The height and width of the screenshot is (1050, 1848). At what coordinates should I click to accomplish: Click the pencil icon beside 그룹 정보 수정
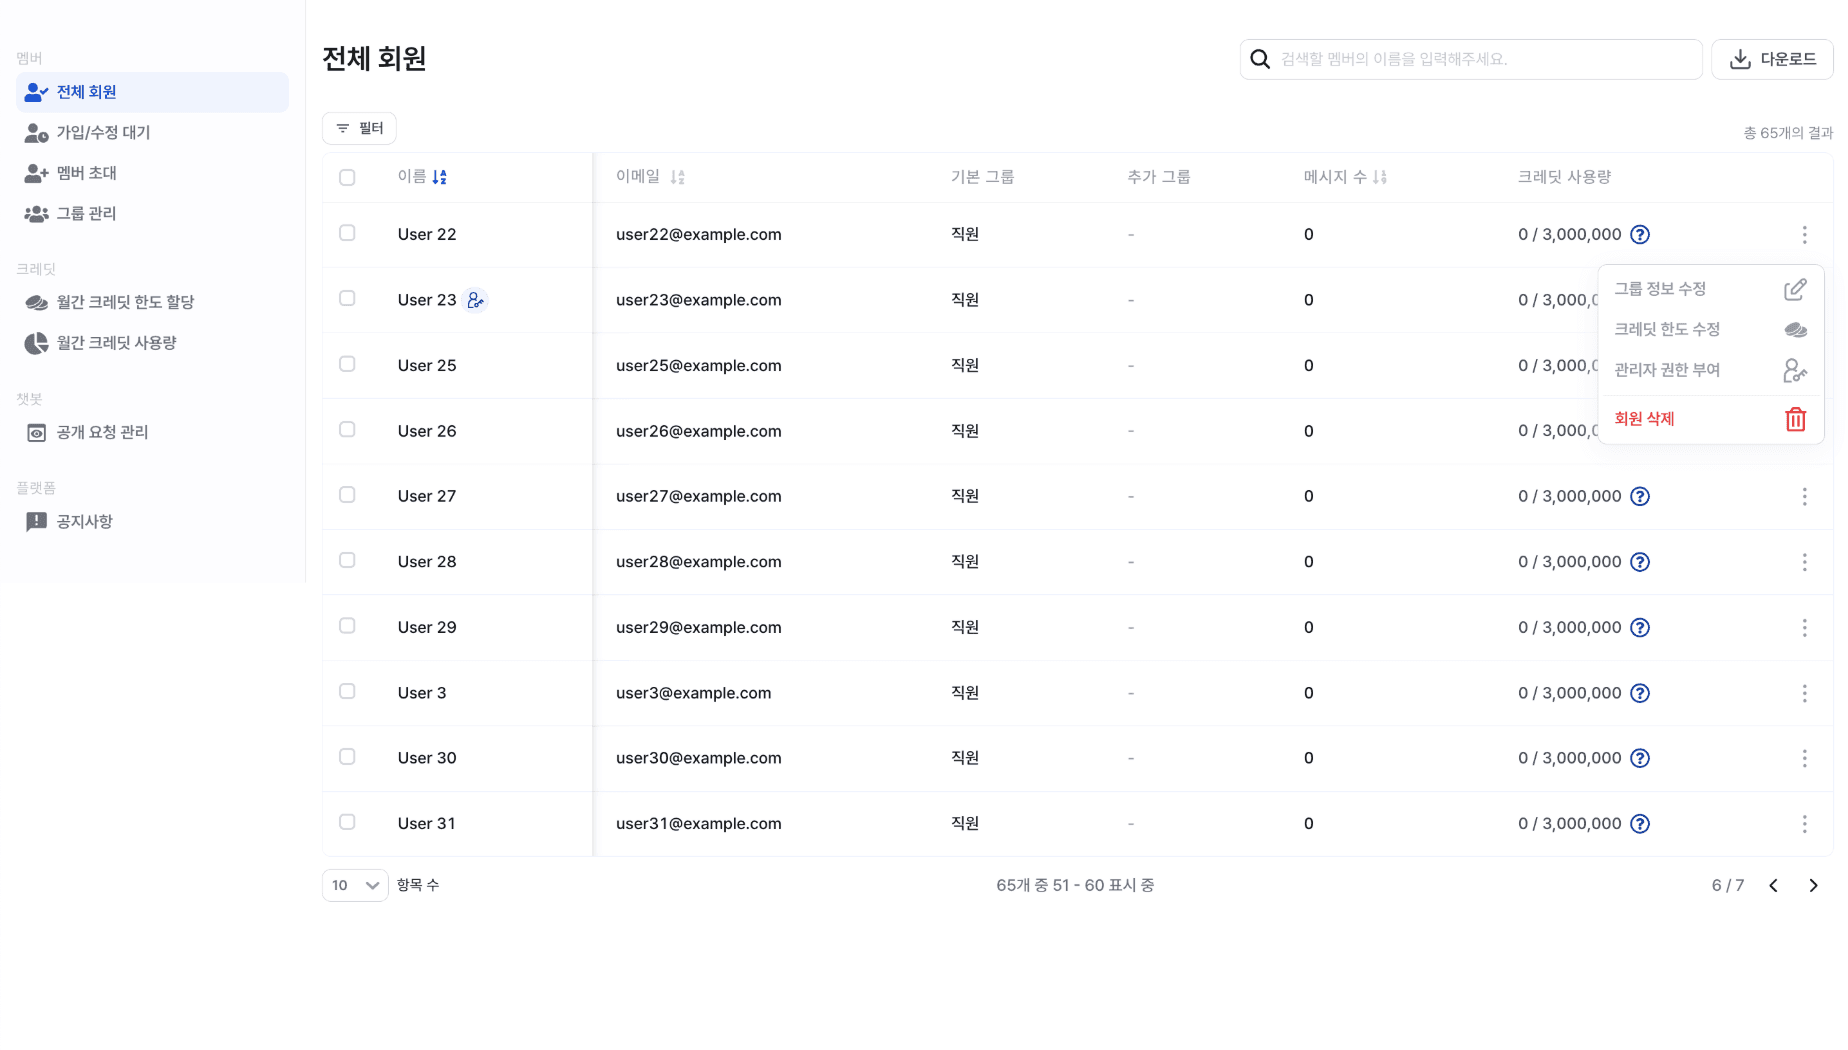click(x=1796, y=288)
